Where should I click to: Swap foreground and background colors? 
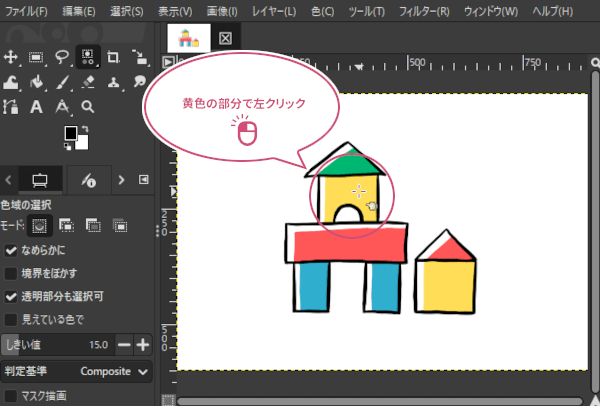85,129
